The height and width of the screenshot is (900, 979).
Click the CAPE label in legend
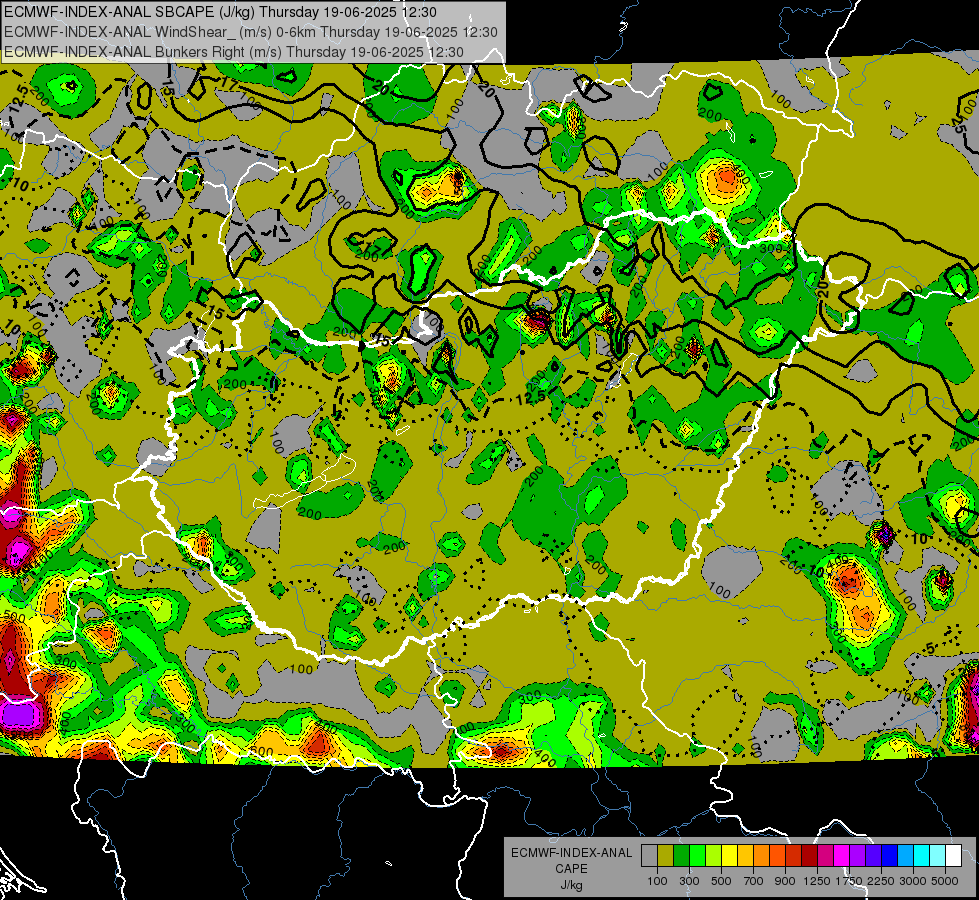point(571,869)
